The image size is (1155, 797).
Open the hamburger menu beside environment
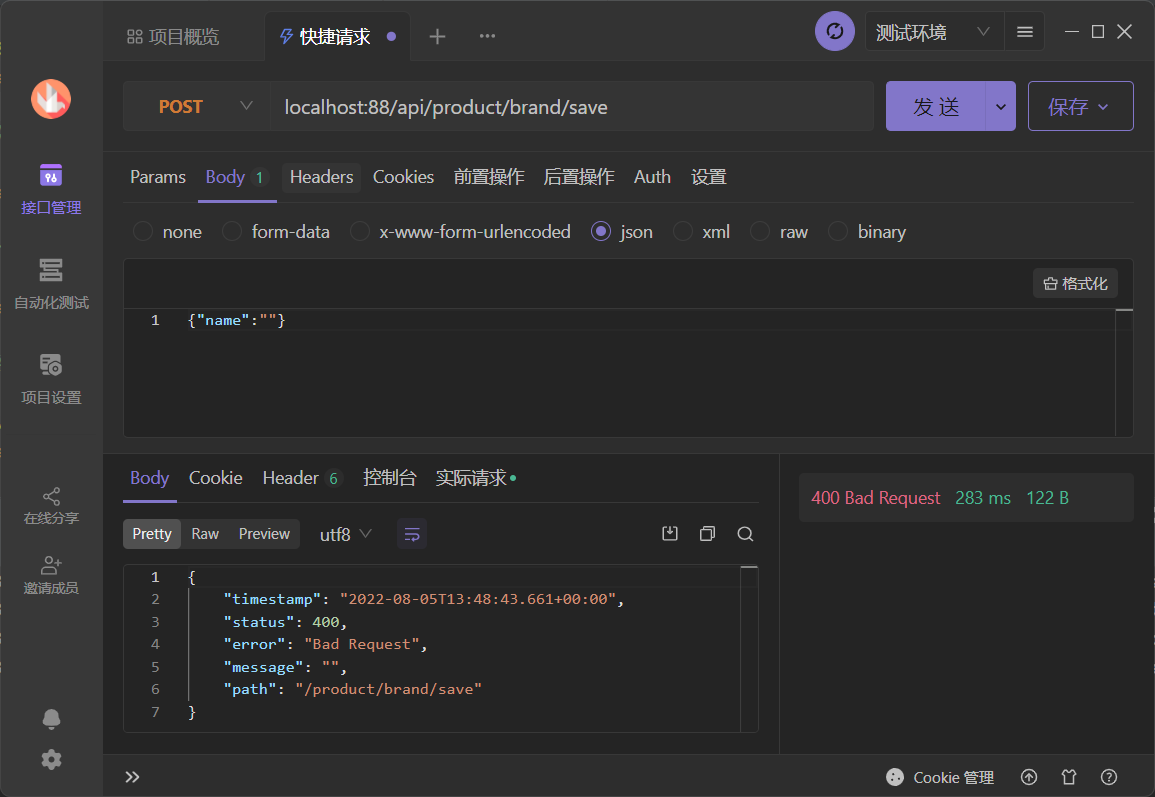[x=1025, y=32]
